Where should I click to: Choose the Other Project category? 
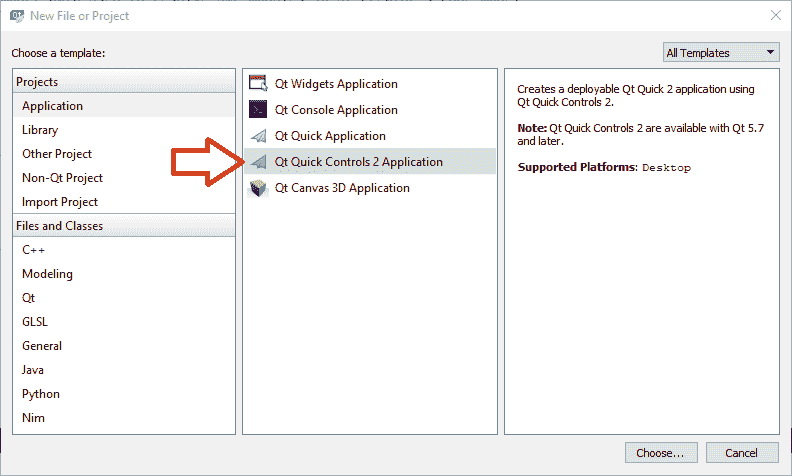pos(57,154)
